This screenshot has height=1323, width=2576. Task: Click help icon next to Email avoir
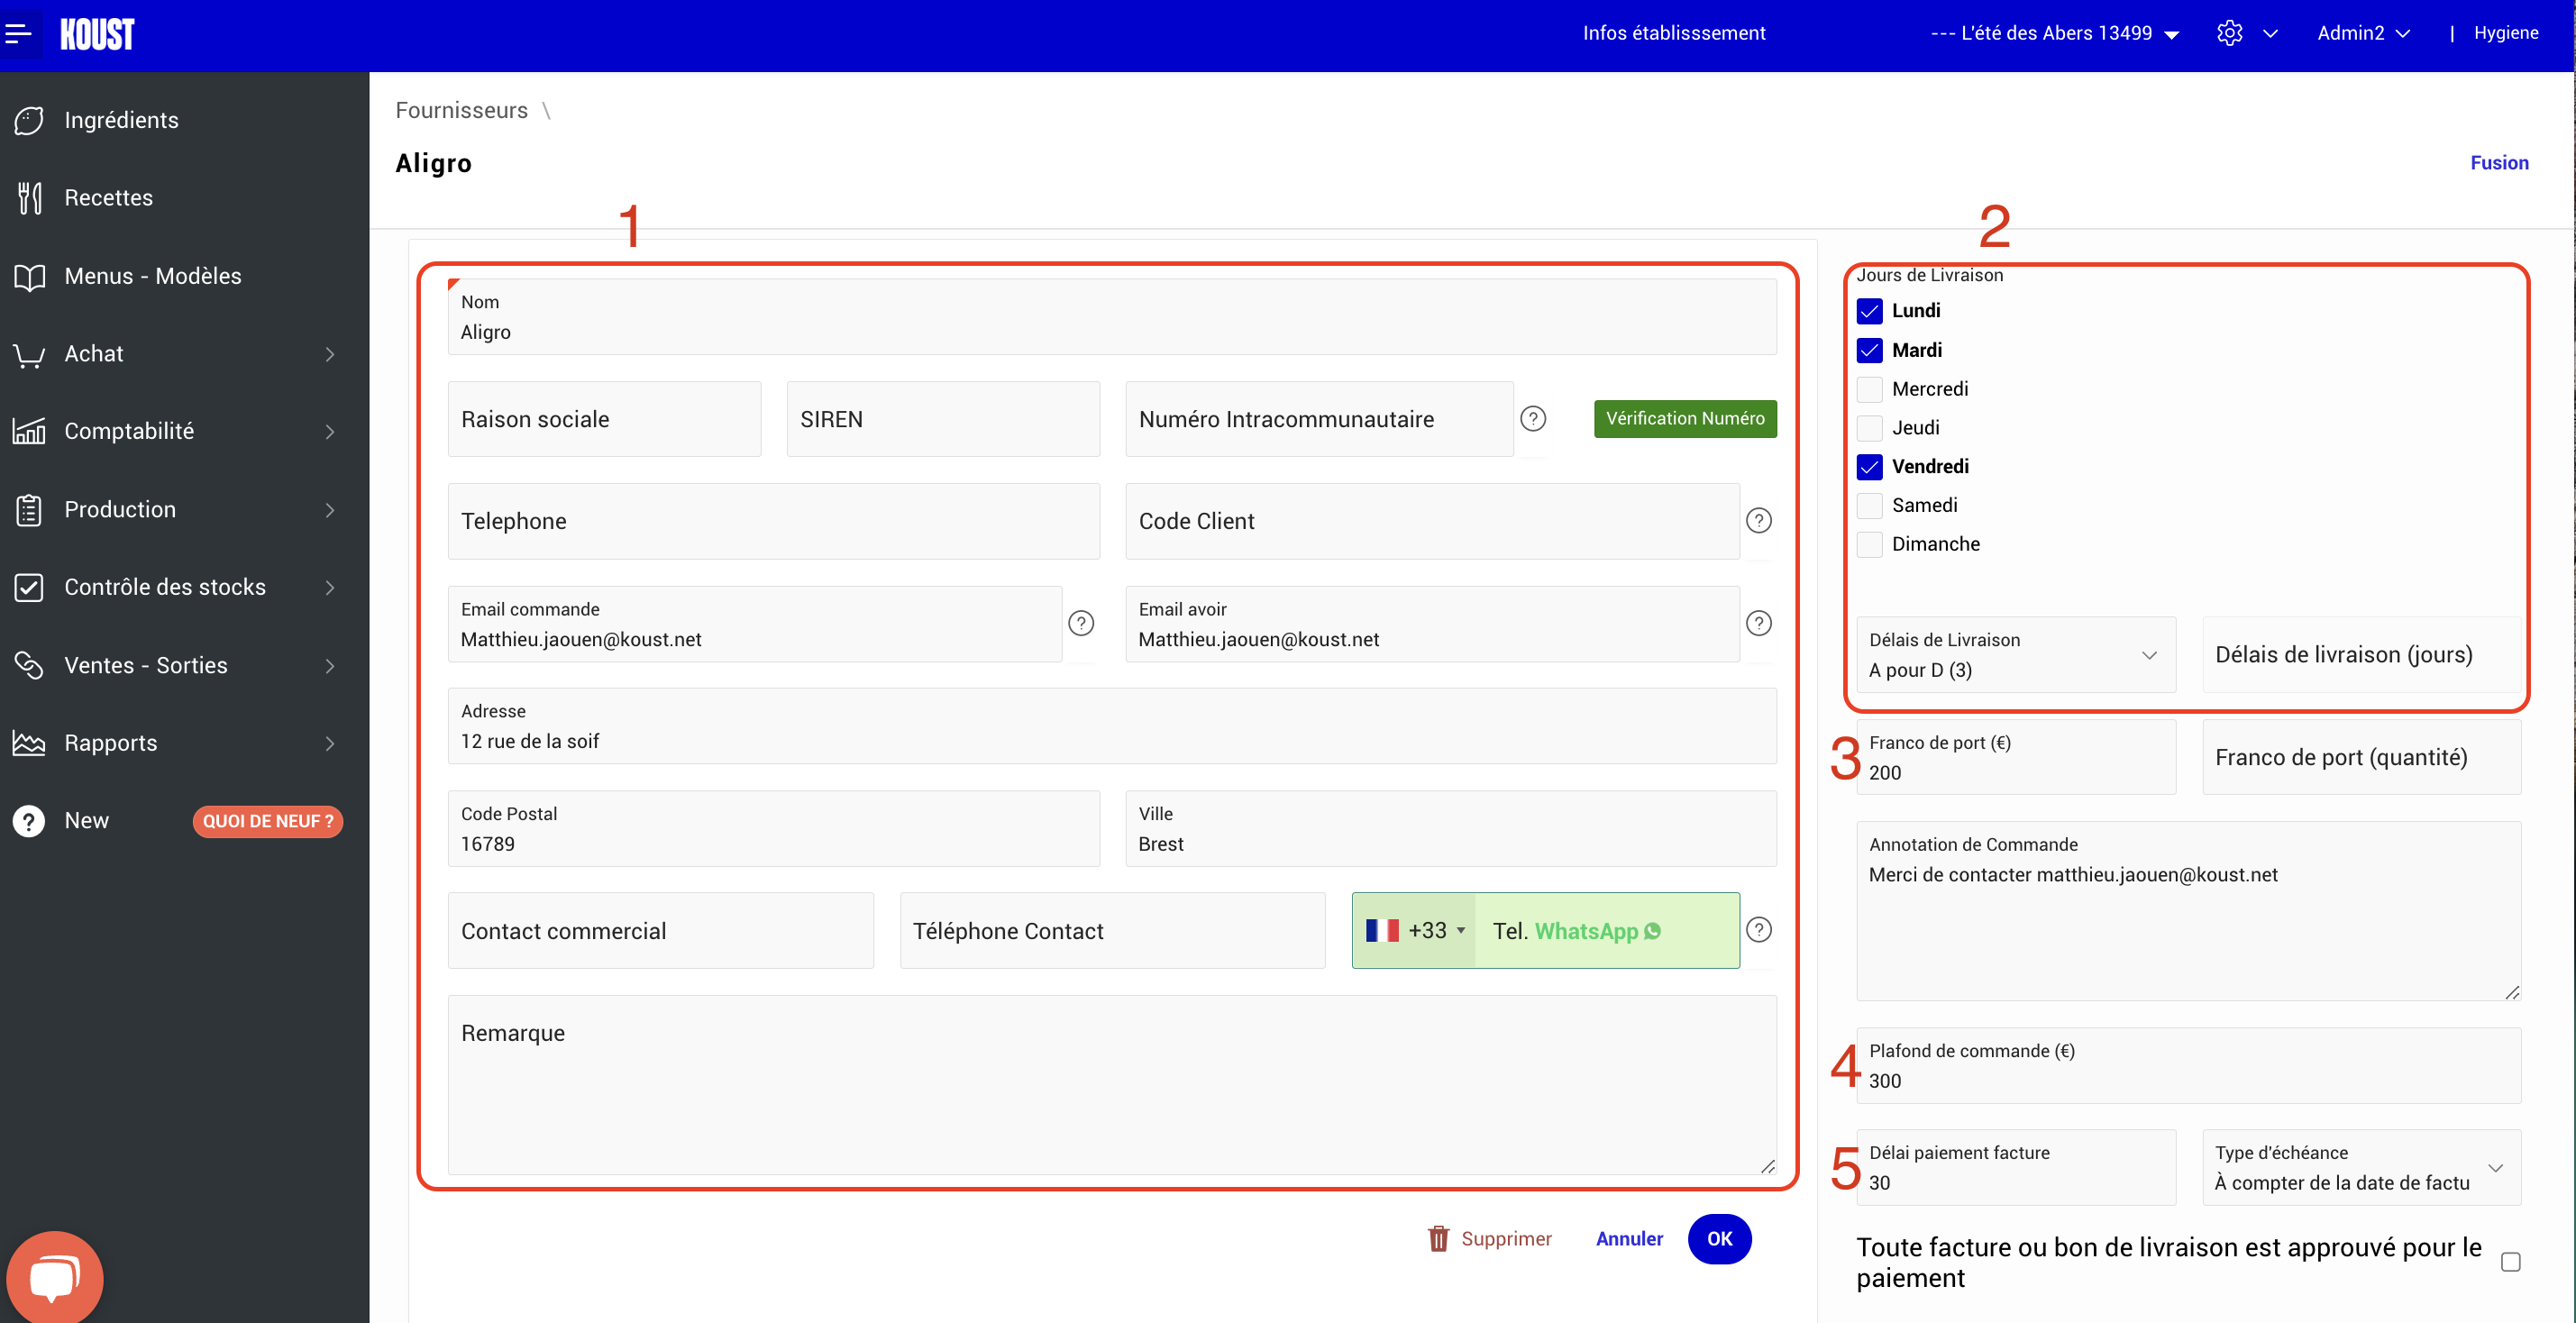click(1759, 623)
